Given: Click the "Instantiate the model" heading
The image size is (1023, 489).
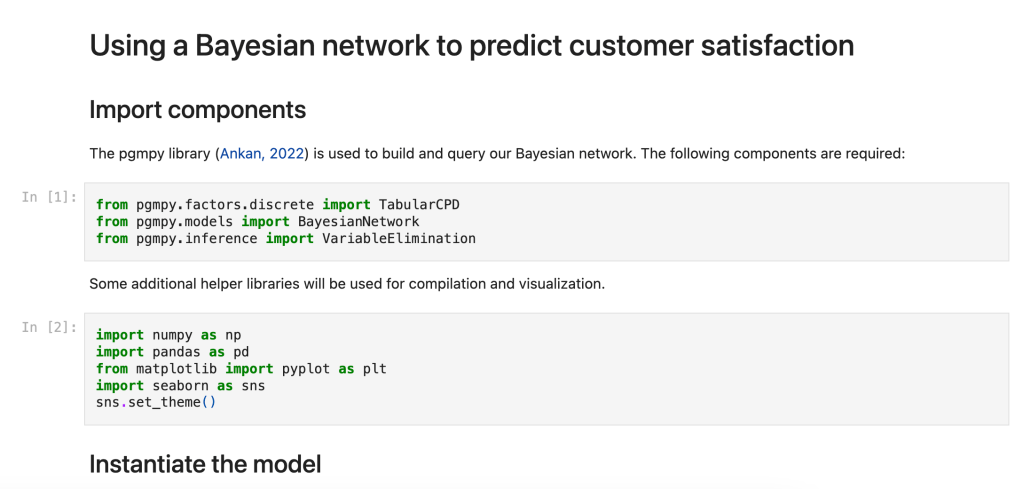Looking at the screenshot, I should pos(205,464).
